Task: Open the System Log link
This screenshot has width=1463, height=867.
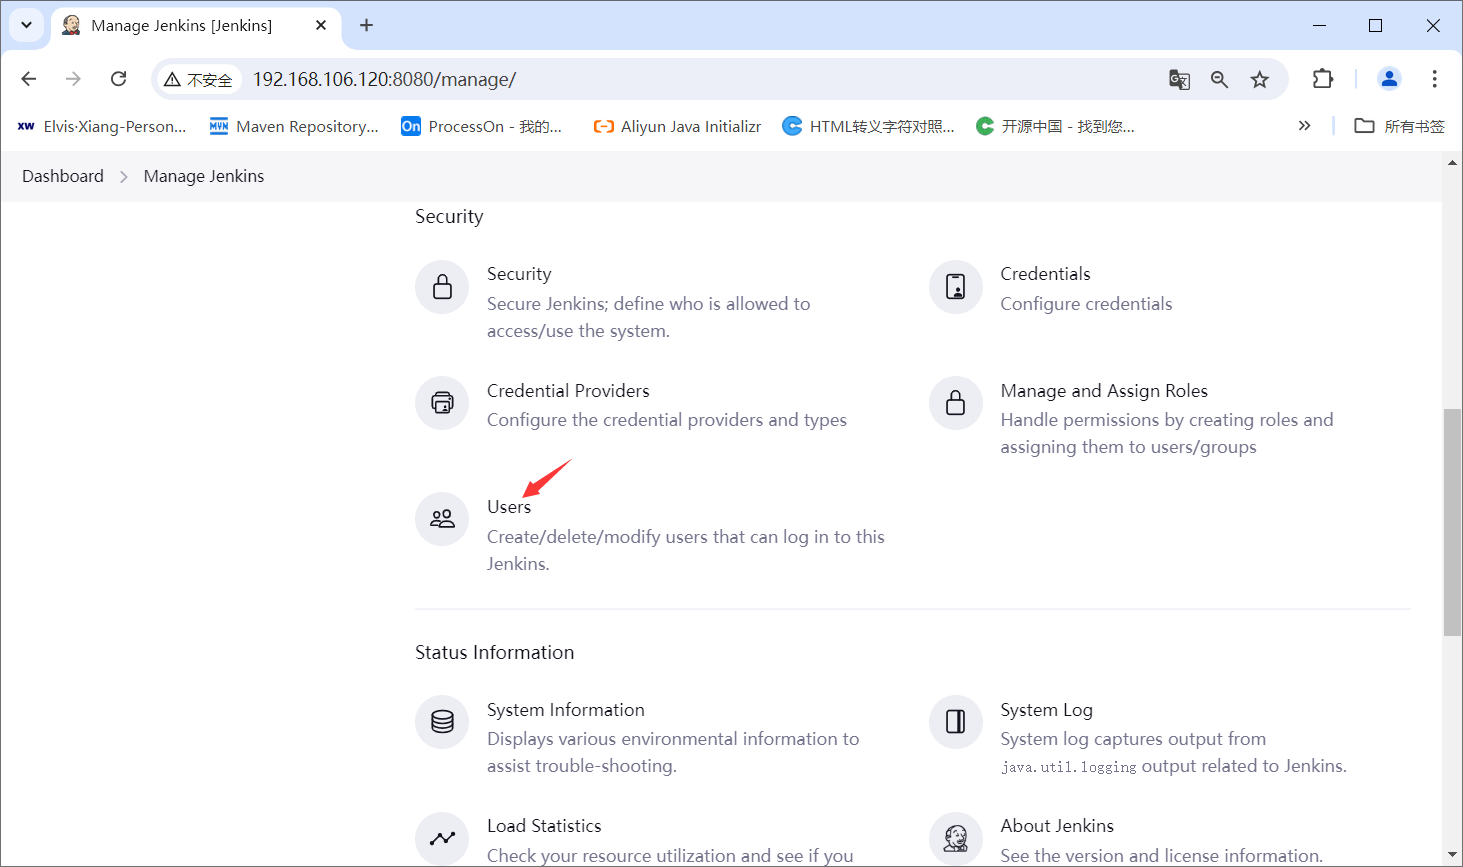Action: [1046, 710]
